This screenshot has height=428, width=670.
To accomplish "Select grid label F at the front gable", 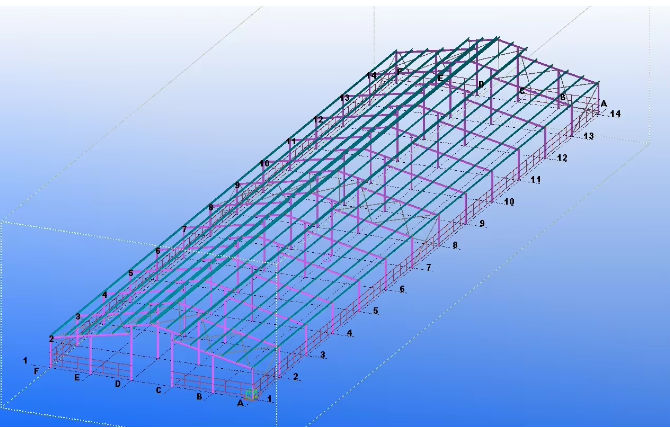I will 37,371.
